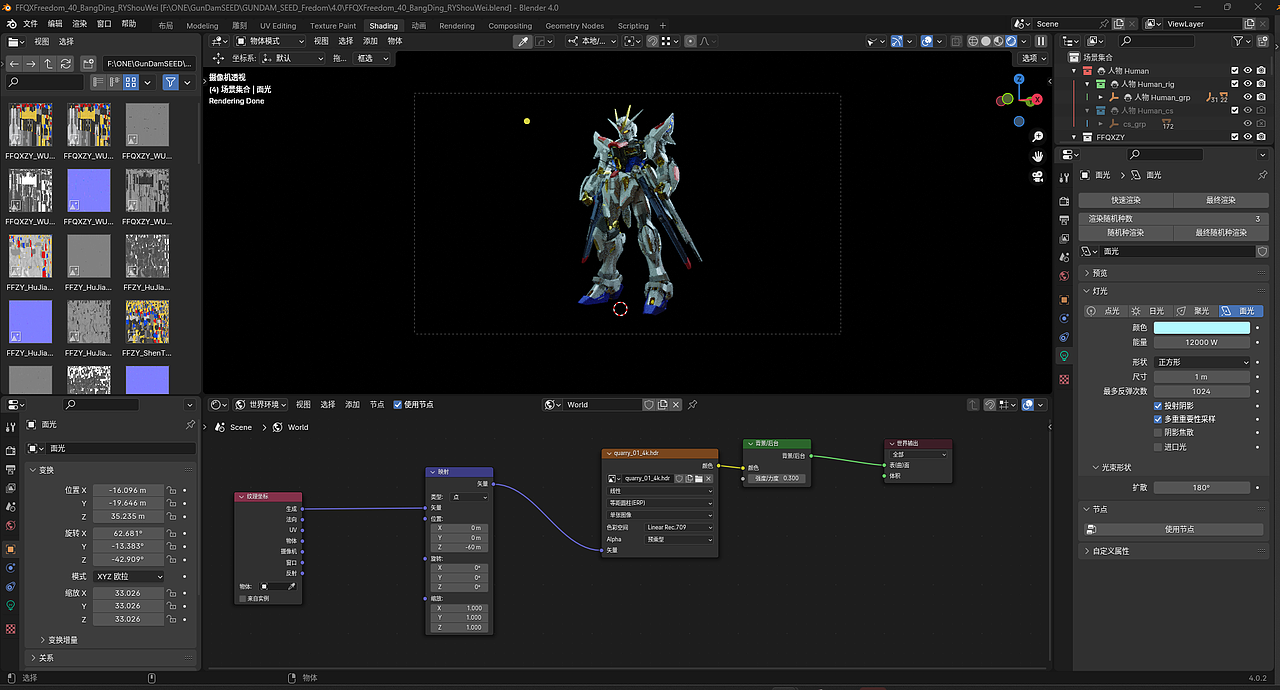The width and height of the screenshot is (1280, 690).
Task: Click the 快速渲染 button
Action: pyautogui.click(x=1125, y=200)
